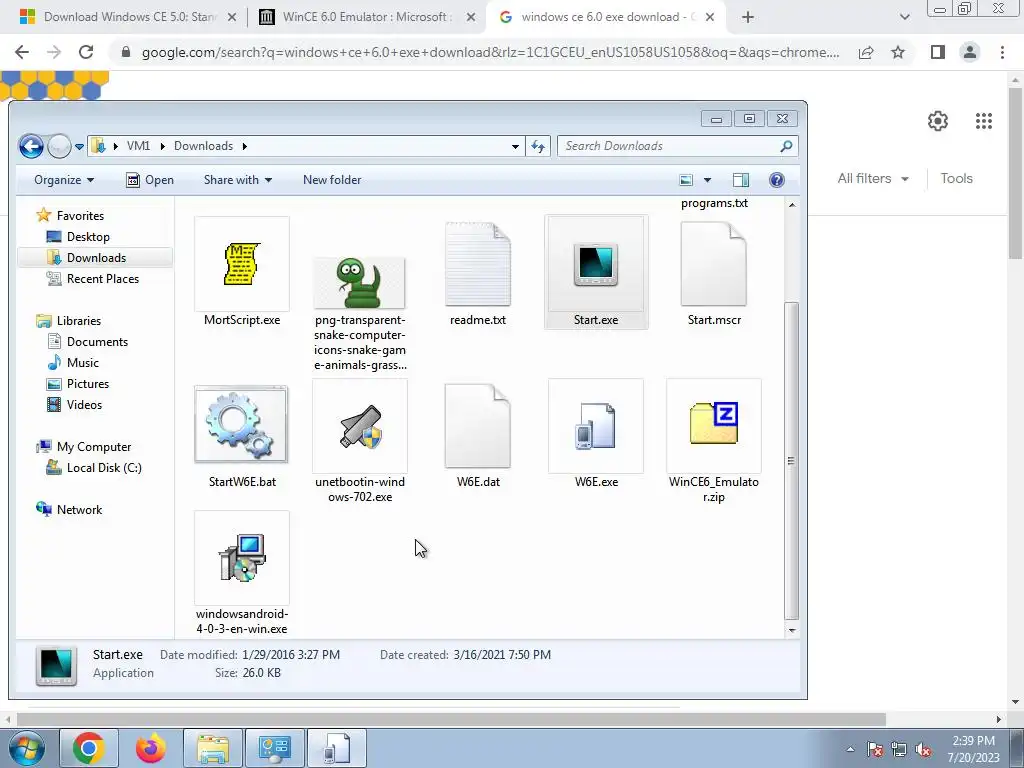Select the StartW6E.bat gears icon
Screen dimensions: 1024x768
241,424
